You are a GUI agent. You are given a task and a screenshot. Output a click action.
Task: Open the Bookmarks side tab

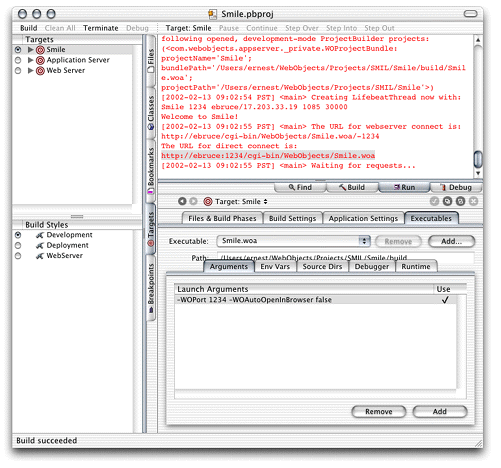151,169
